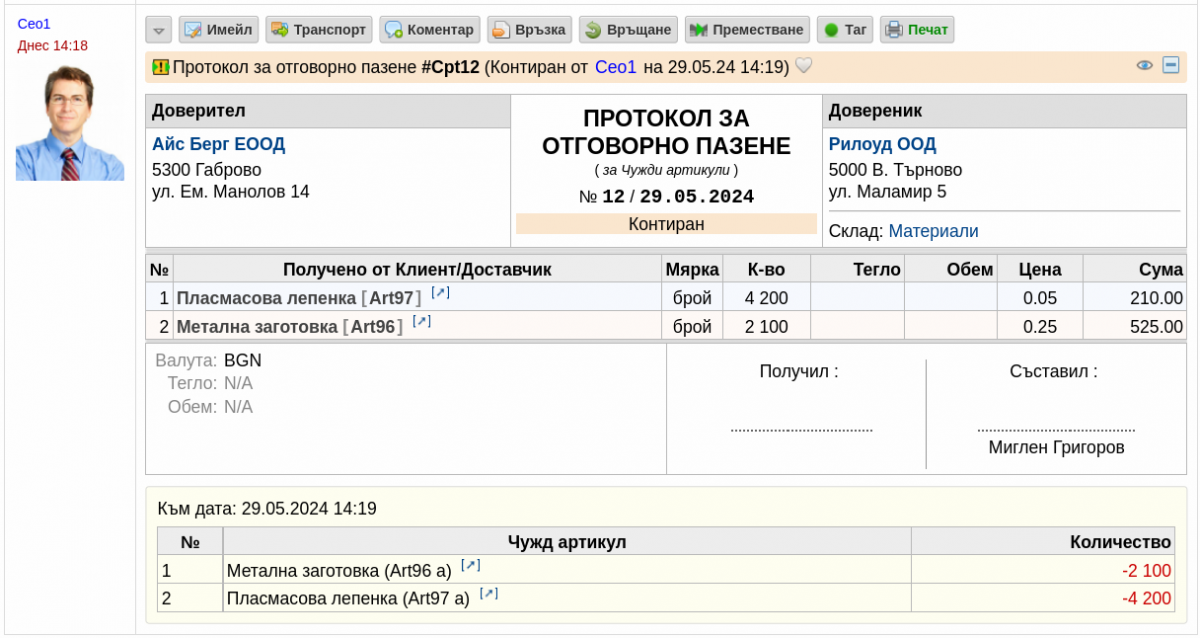The height and width of the screenshot is (638, 1200).
Task: Click the Преместване button
Action: point(746,30)
